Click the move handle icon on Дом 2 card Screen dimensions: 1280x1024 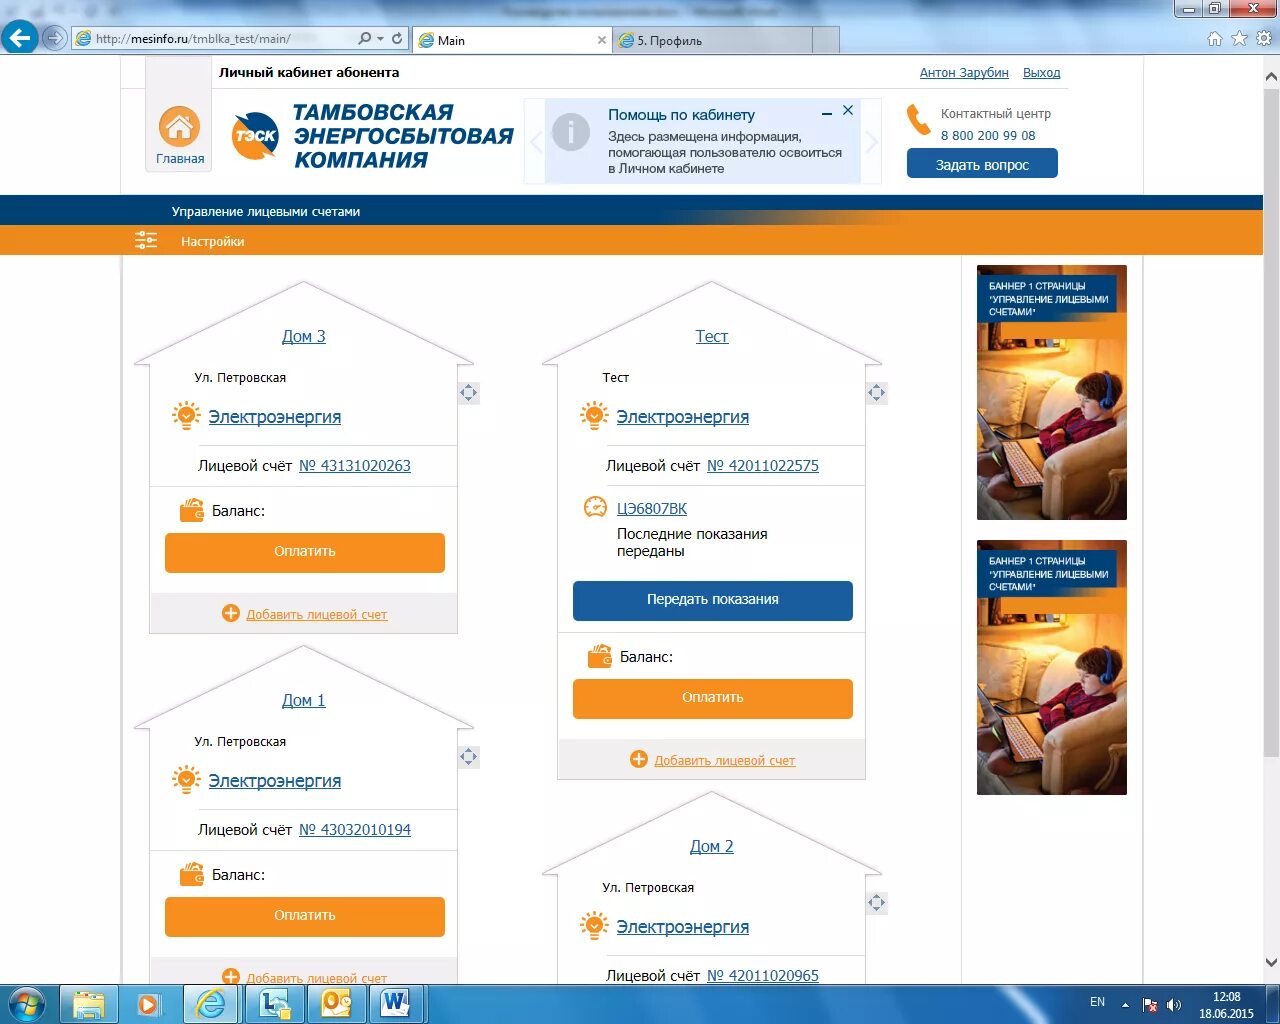click(x=877, y=903)
